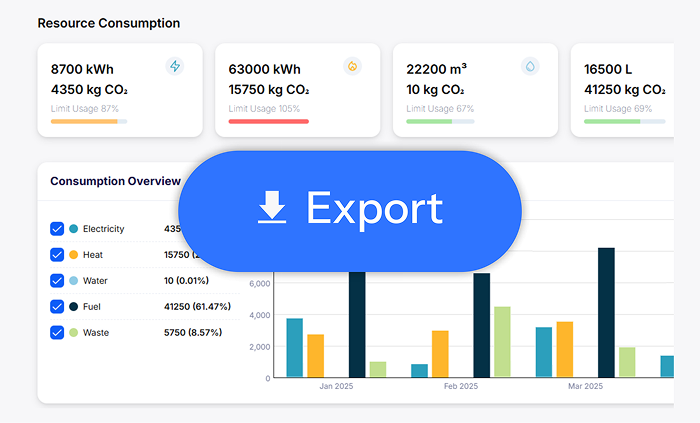Click the Waste value 5750 (8.57%)
The image size is (700, 423).
[x=193, y=332]
